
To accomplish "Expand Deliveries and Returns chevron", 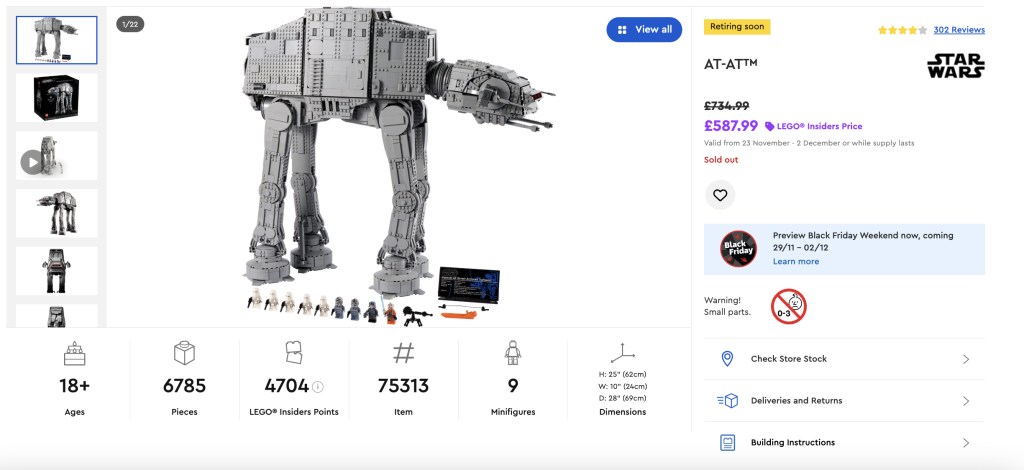I will [966, 401].
